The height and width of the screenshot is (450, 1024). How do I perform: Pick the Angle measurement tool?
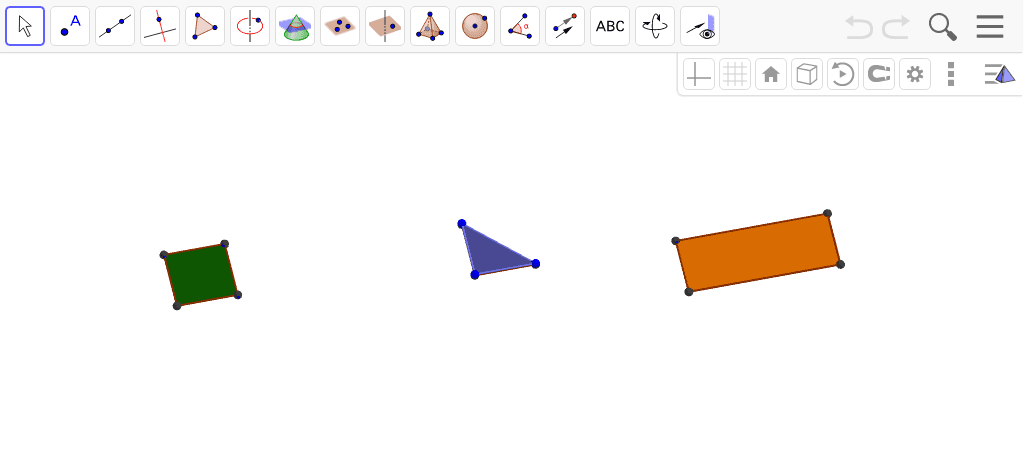pyautogui.click(x=520, y=26)
